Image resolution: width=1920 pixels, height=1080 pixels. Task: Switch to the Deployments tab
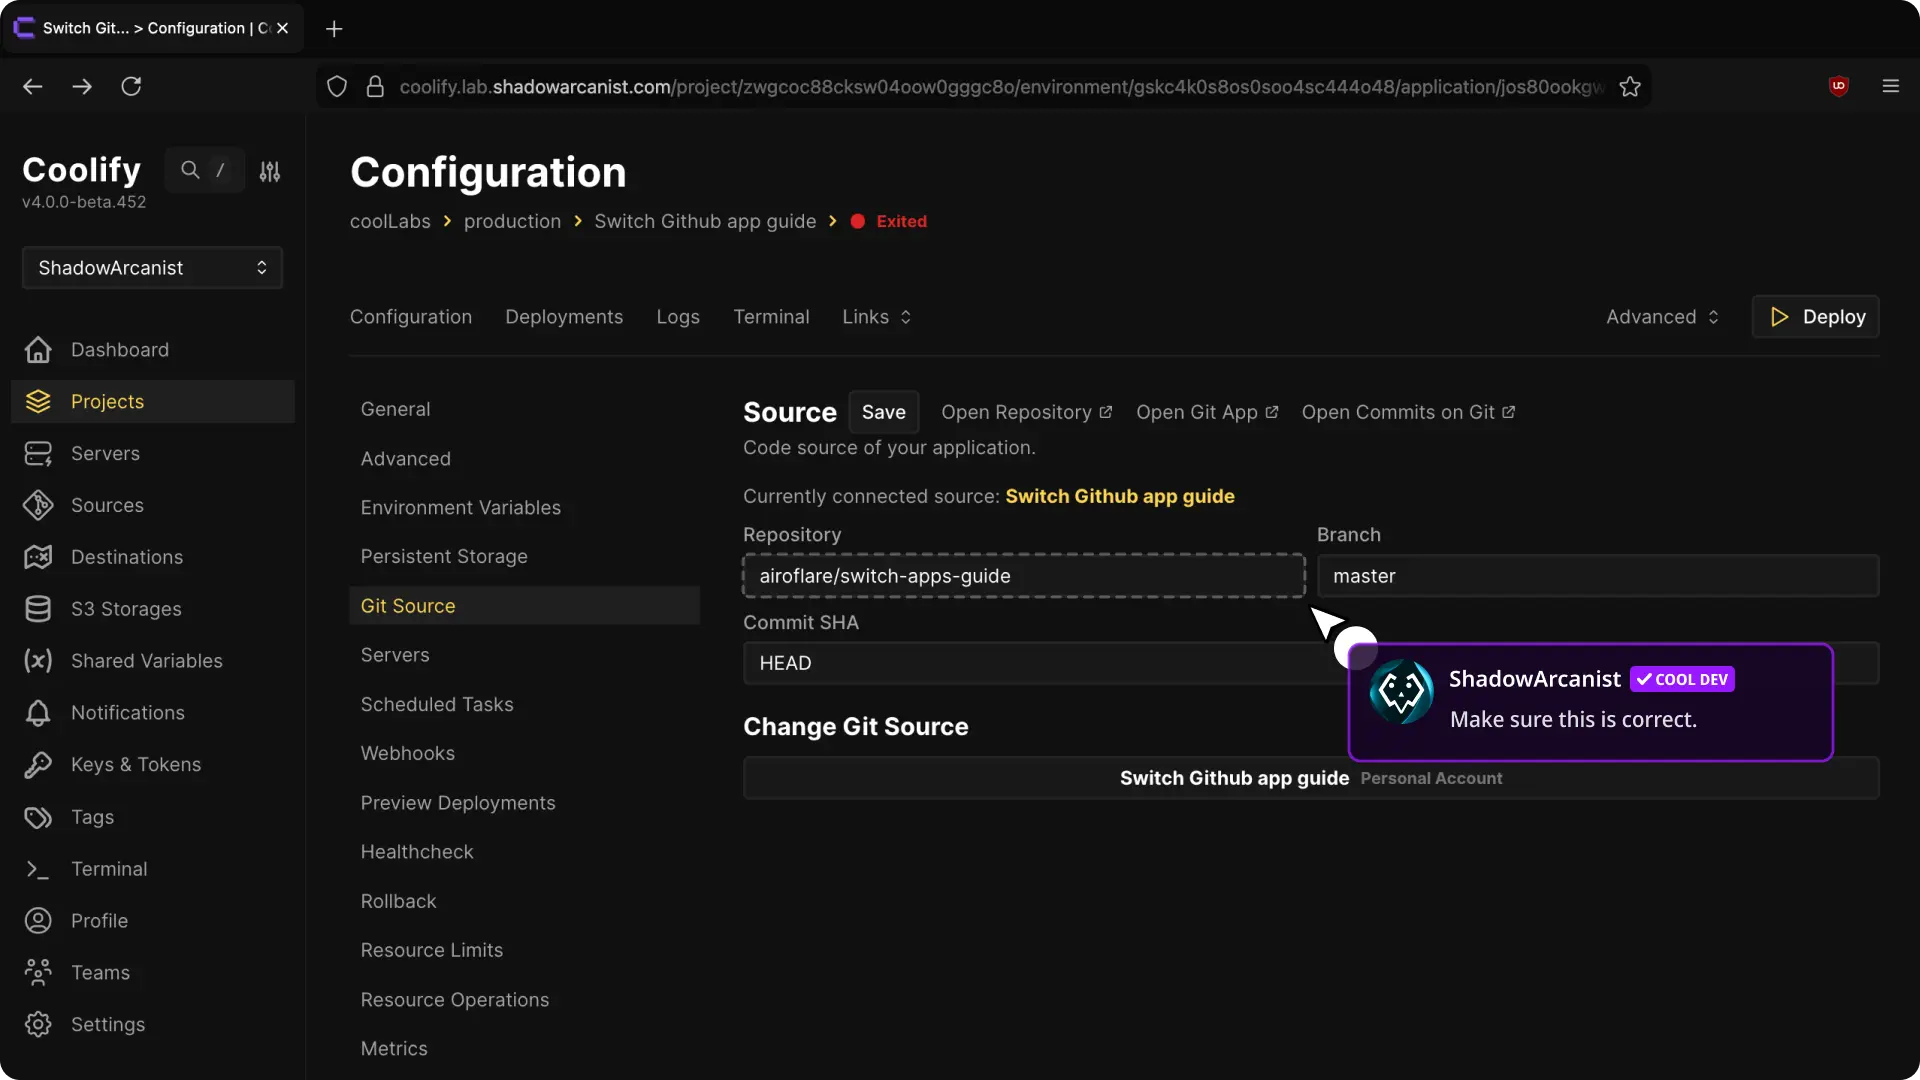pyautogui.click(x=564, y=317)
